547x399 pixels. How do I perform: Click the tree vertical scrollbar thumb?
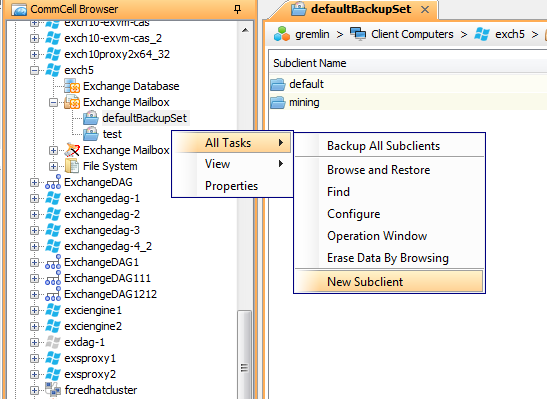point(245,355)
